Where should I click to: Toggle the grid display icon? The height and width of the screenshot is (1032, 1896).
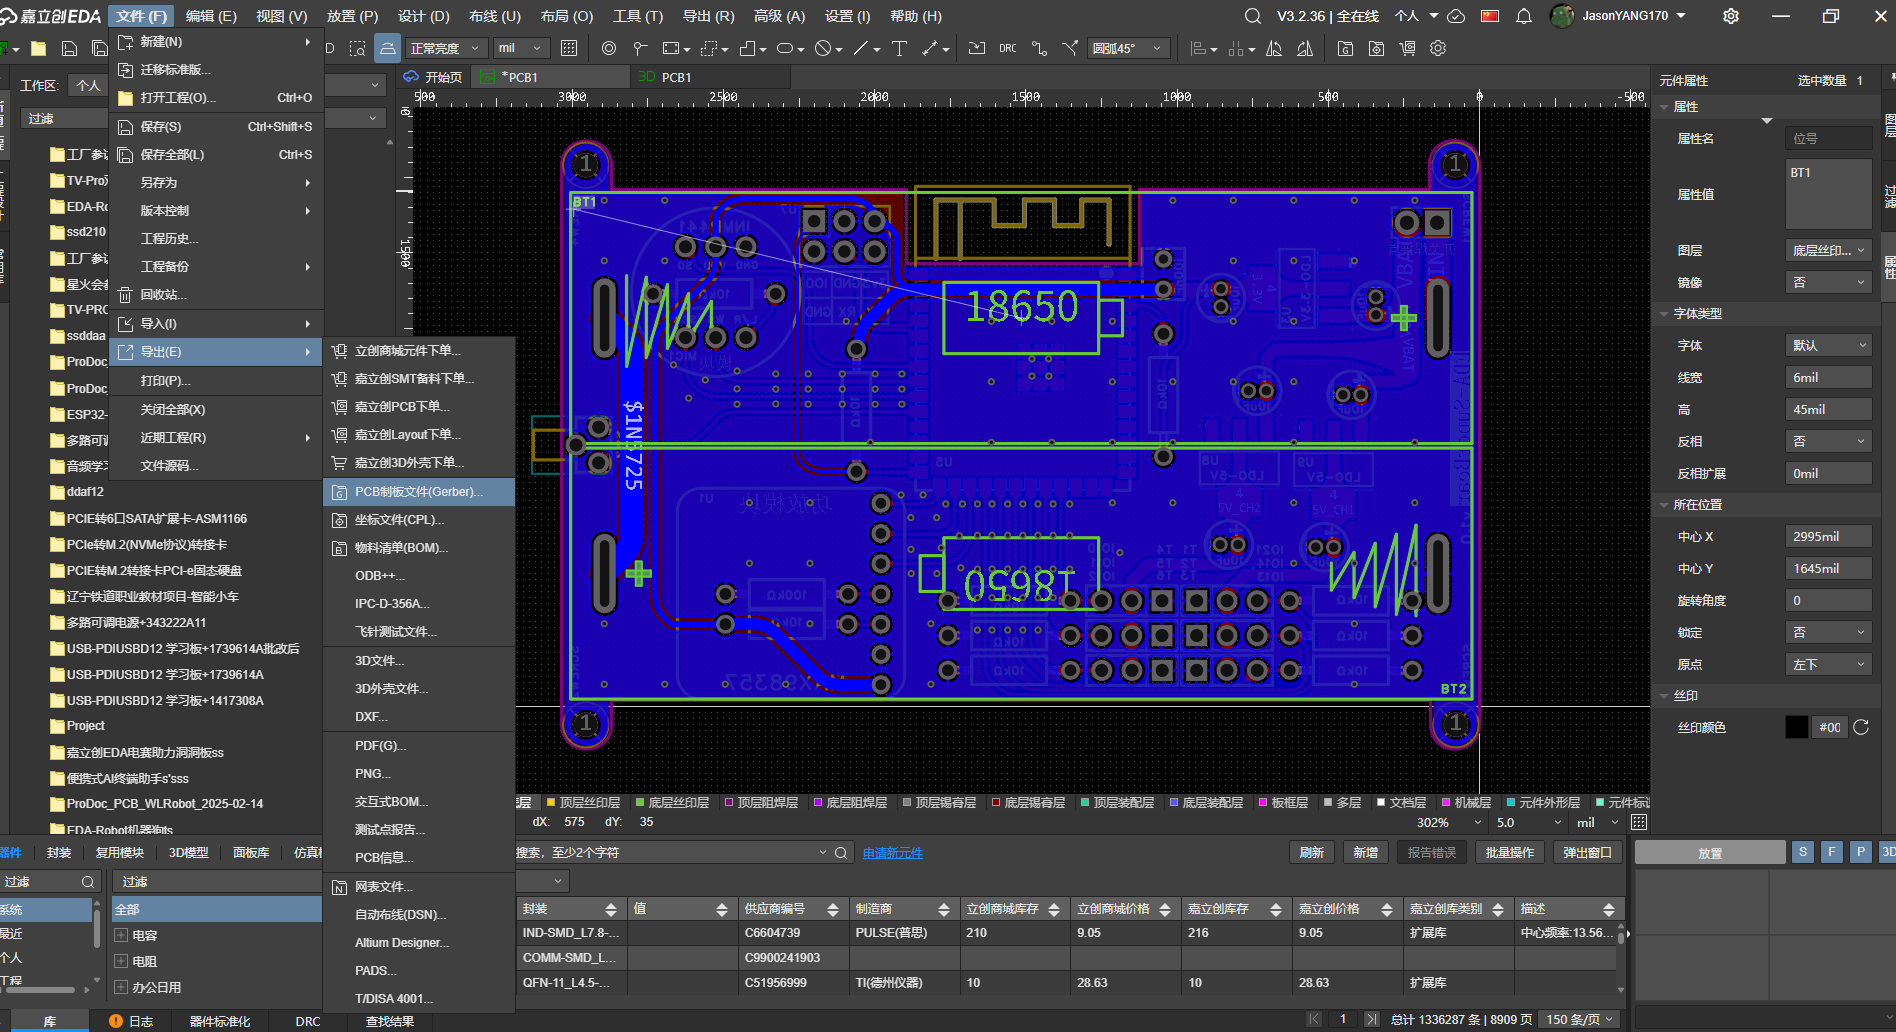coord(569,48)
